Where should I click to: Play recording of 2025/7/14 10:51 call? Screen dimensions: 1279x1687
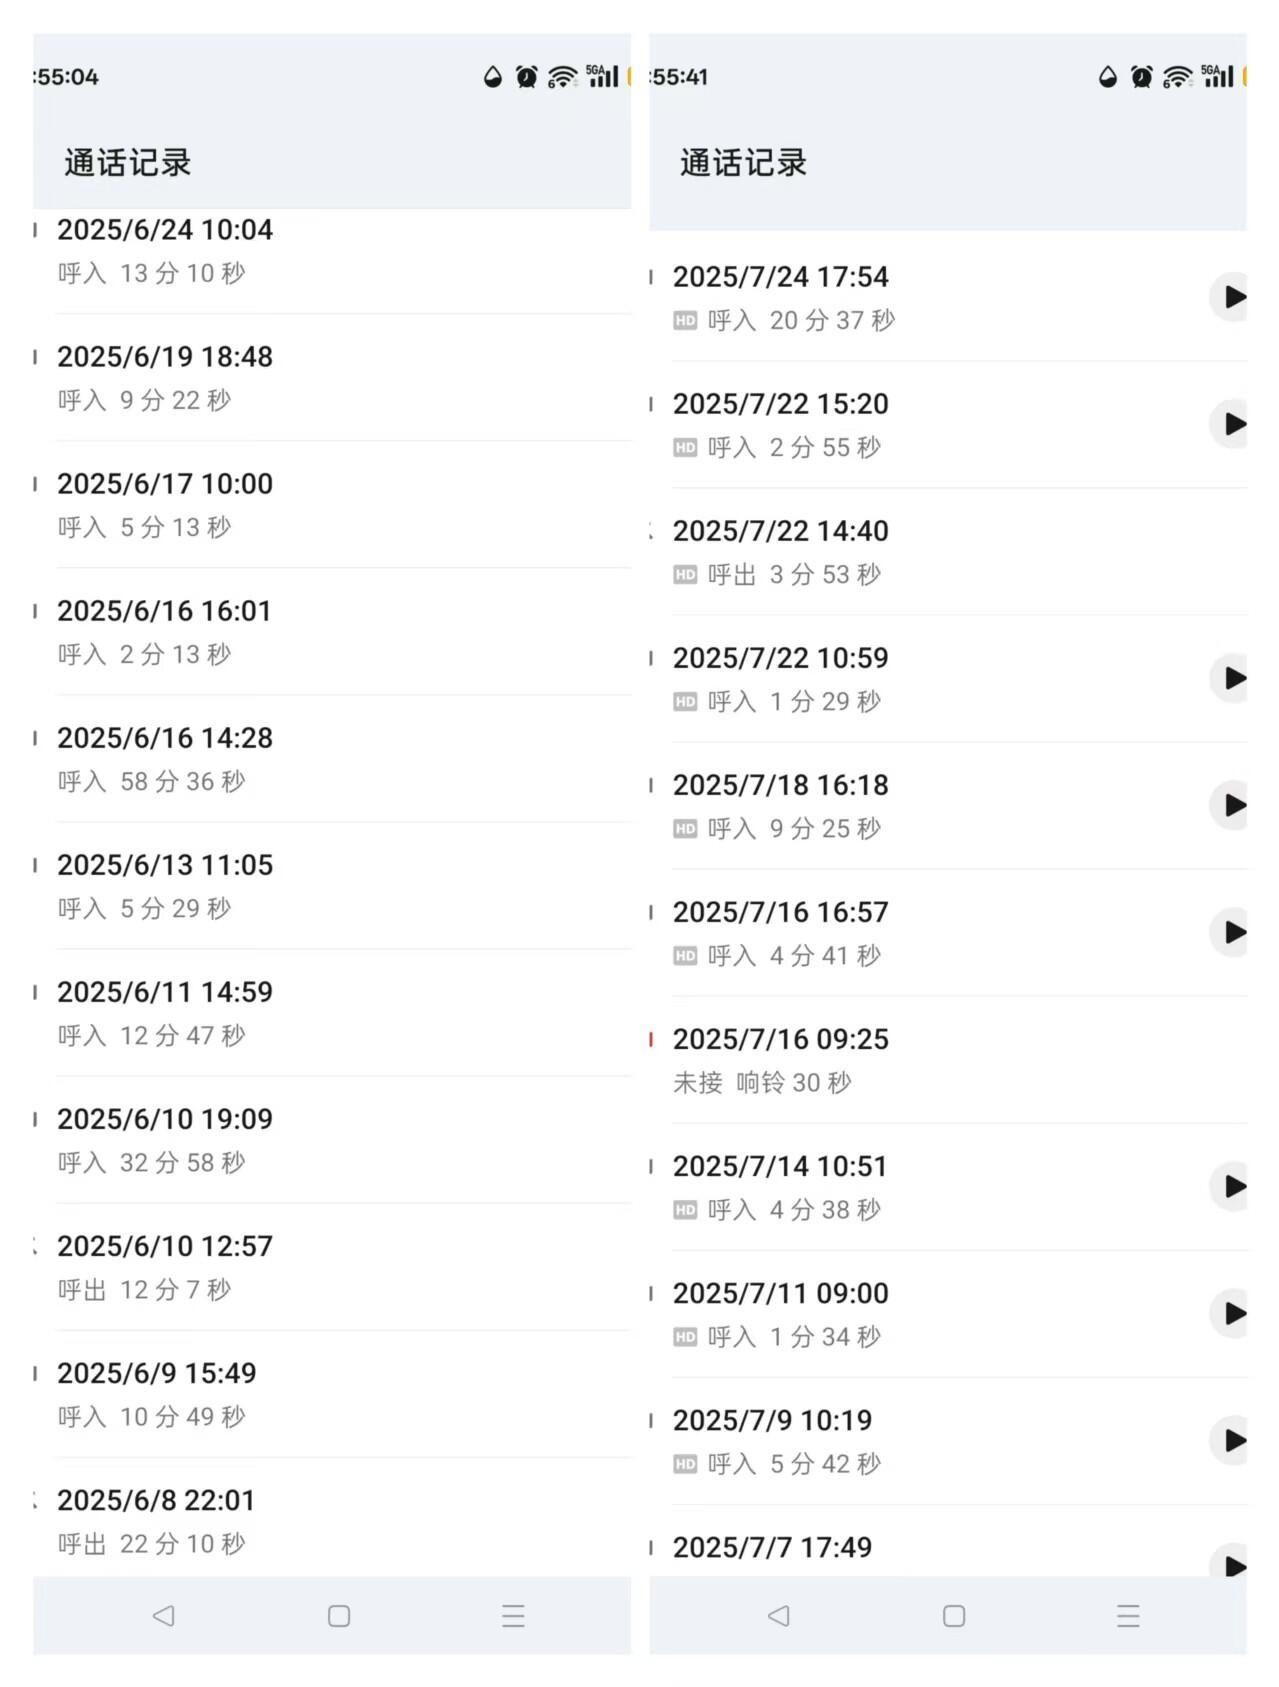pos(1232,1186)
